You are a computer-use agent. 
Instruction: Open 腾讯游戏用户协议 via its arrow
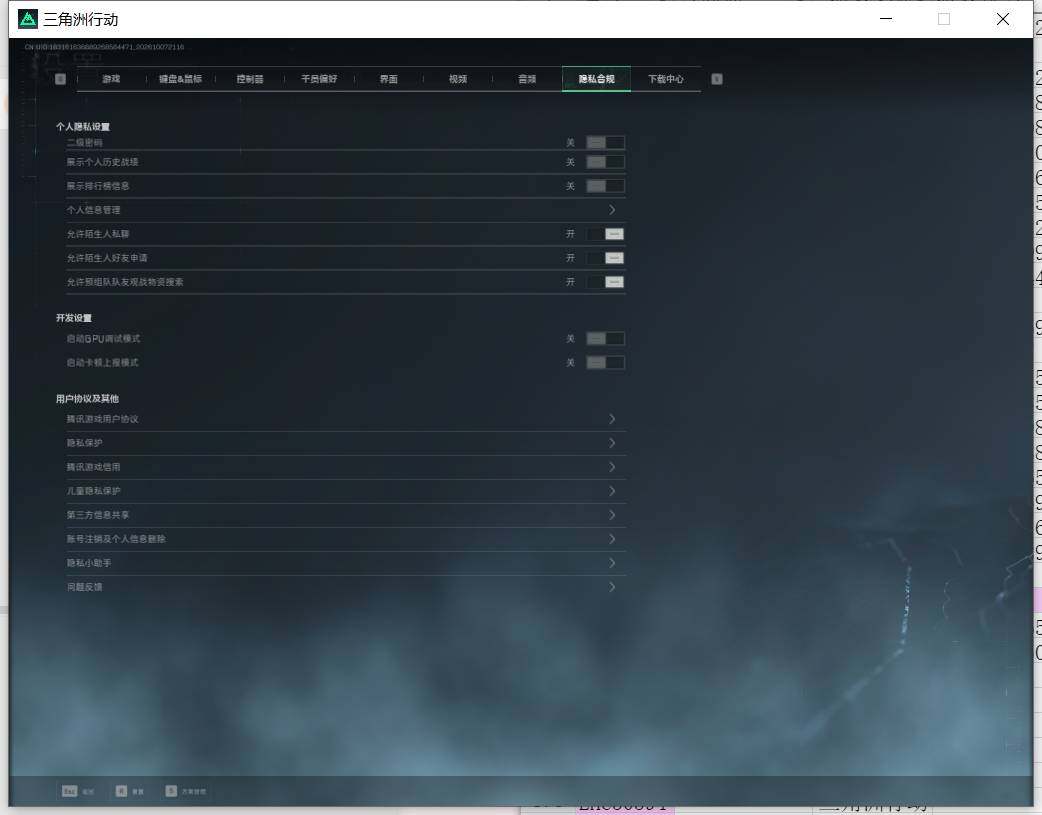click(612, 419)
